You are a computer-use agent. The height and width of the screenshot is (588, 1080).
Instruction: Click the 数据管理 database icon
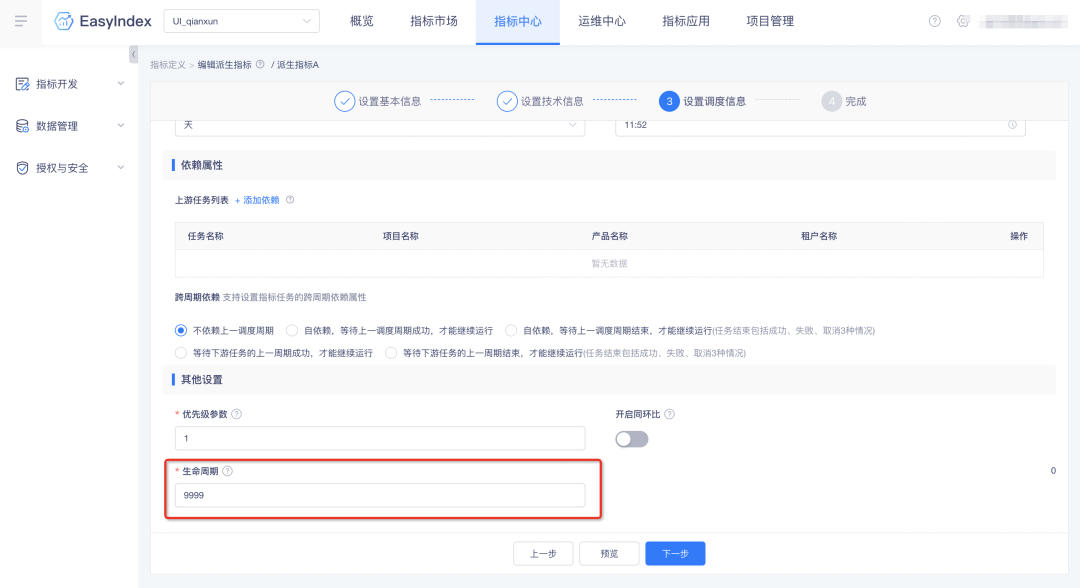point(23,126)
